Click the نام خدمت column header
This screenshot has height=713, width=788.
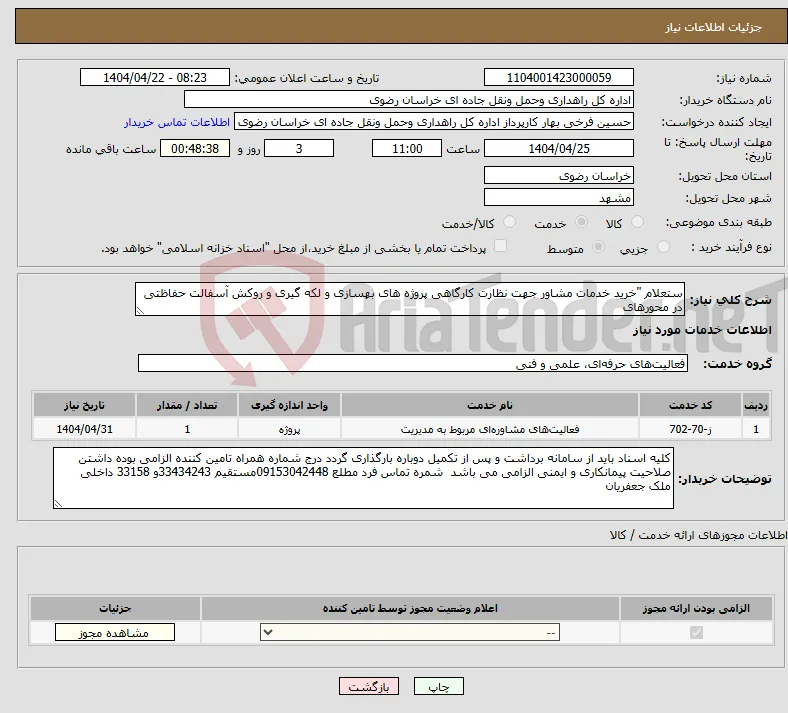click(x=490, y=405)
